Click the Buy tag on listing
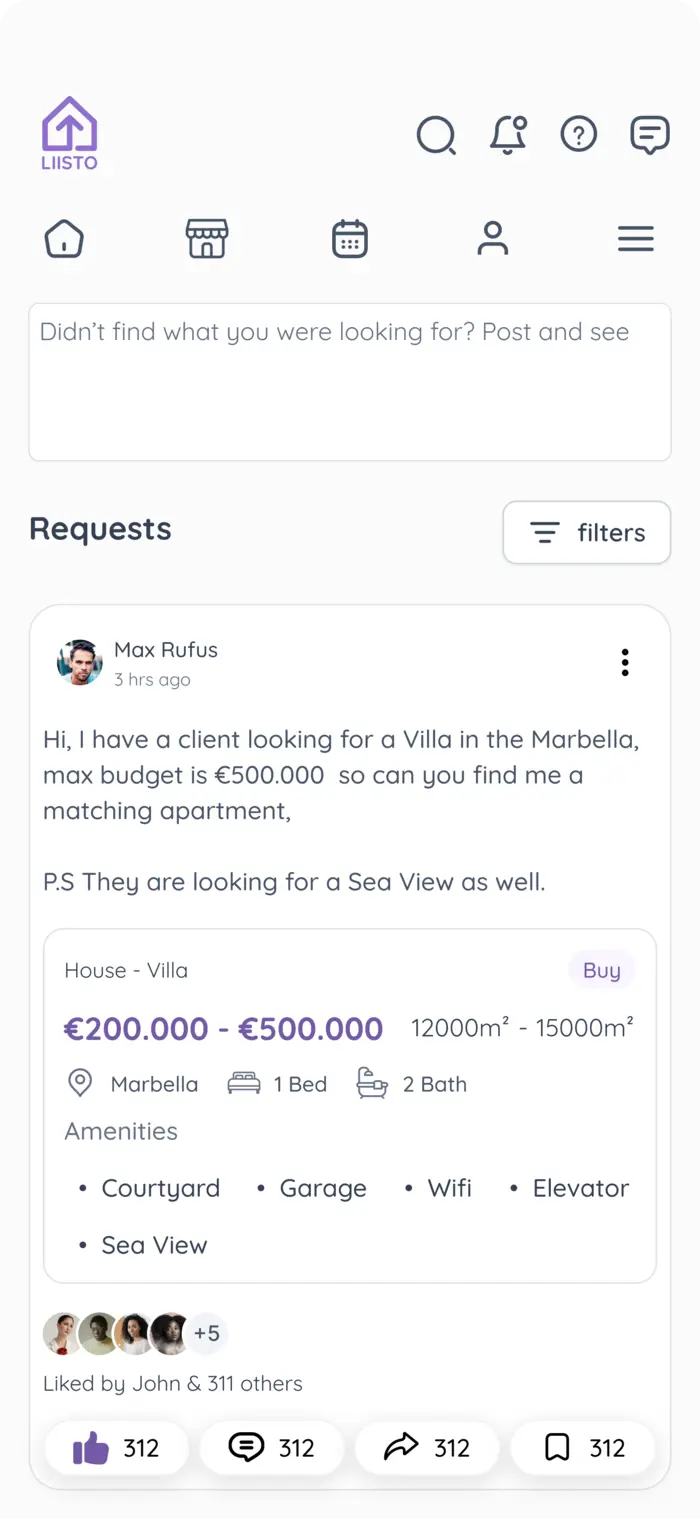Screen dimensions: 700x1519 pyautogui.click(x=602, y=970)
